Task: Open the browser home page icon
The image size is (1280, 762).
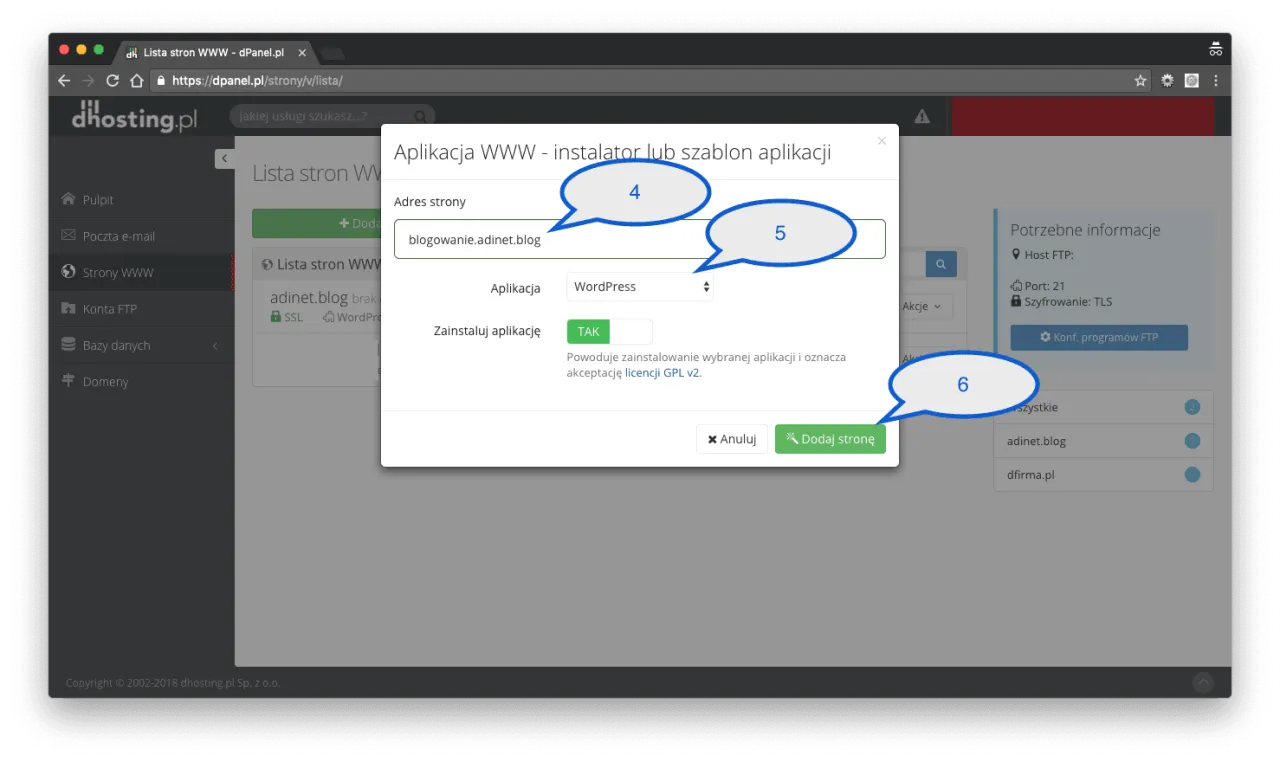Action: [x=136, y=81]
